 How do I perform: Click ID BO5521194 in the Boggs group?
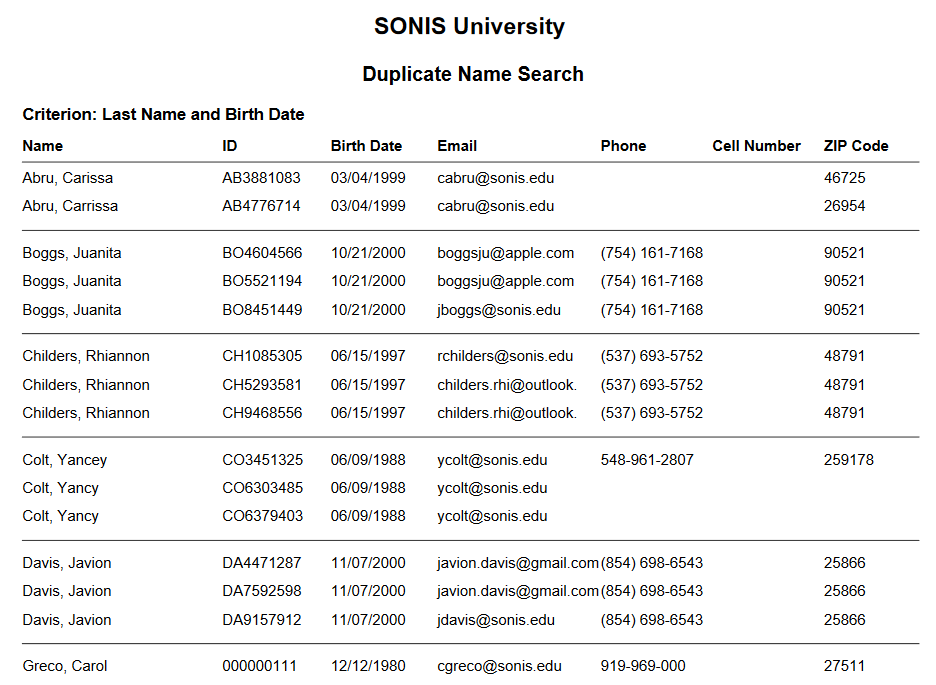[262, 281]
